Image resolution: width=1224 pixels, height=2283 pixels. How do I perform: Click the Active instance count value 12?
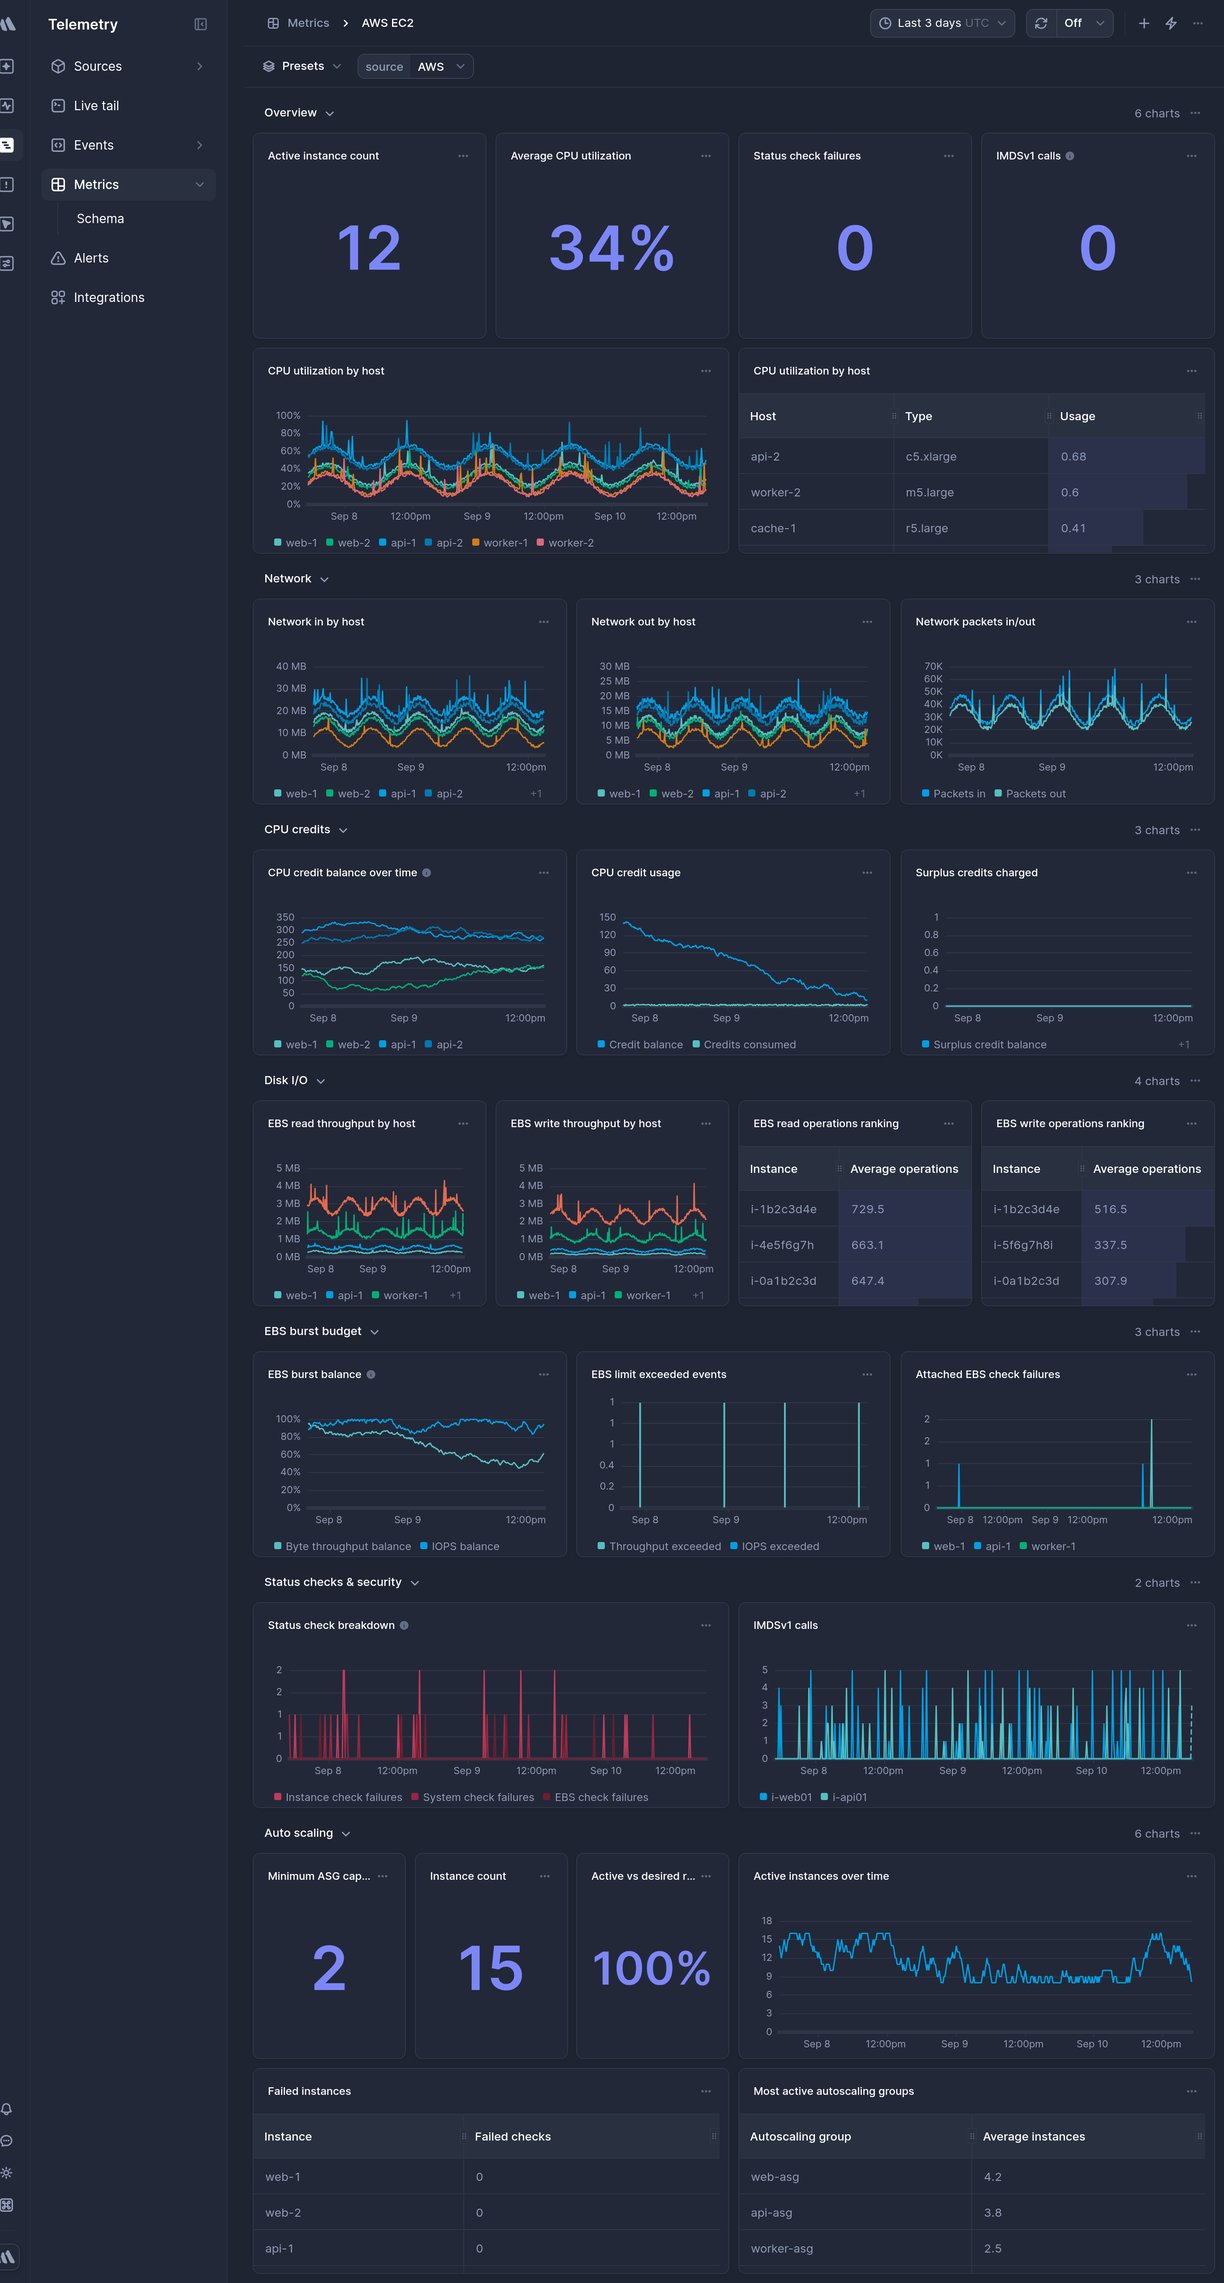tap(369, 248)
